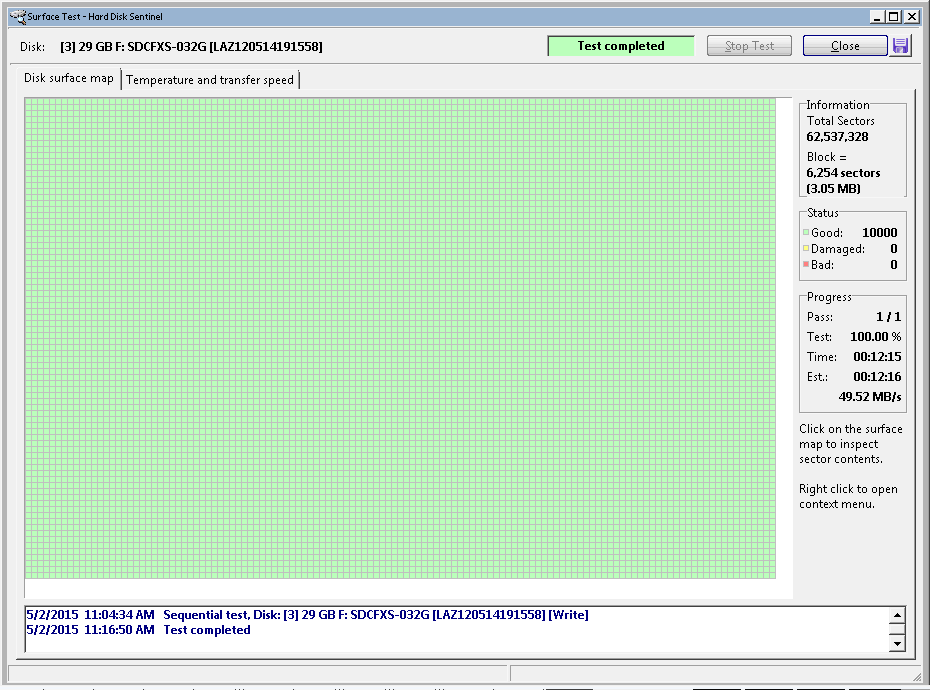Click the 49.52 MB/s transfer speed value

[869, 397]
